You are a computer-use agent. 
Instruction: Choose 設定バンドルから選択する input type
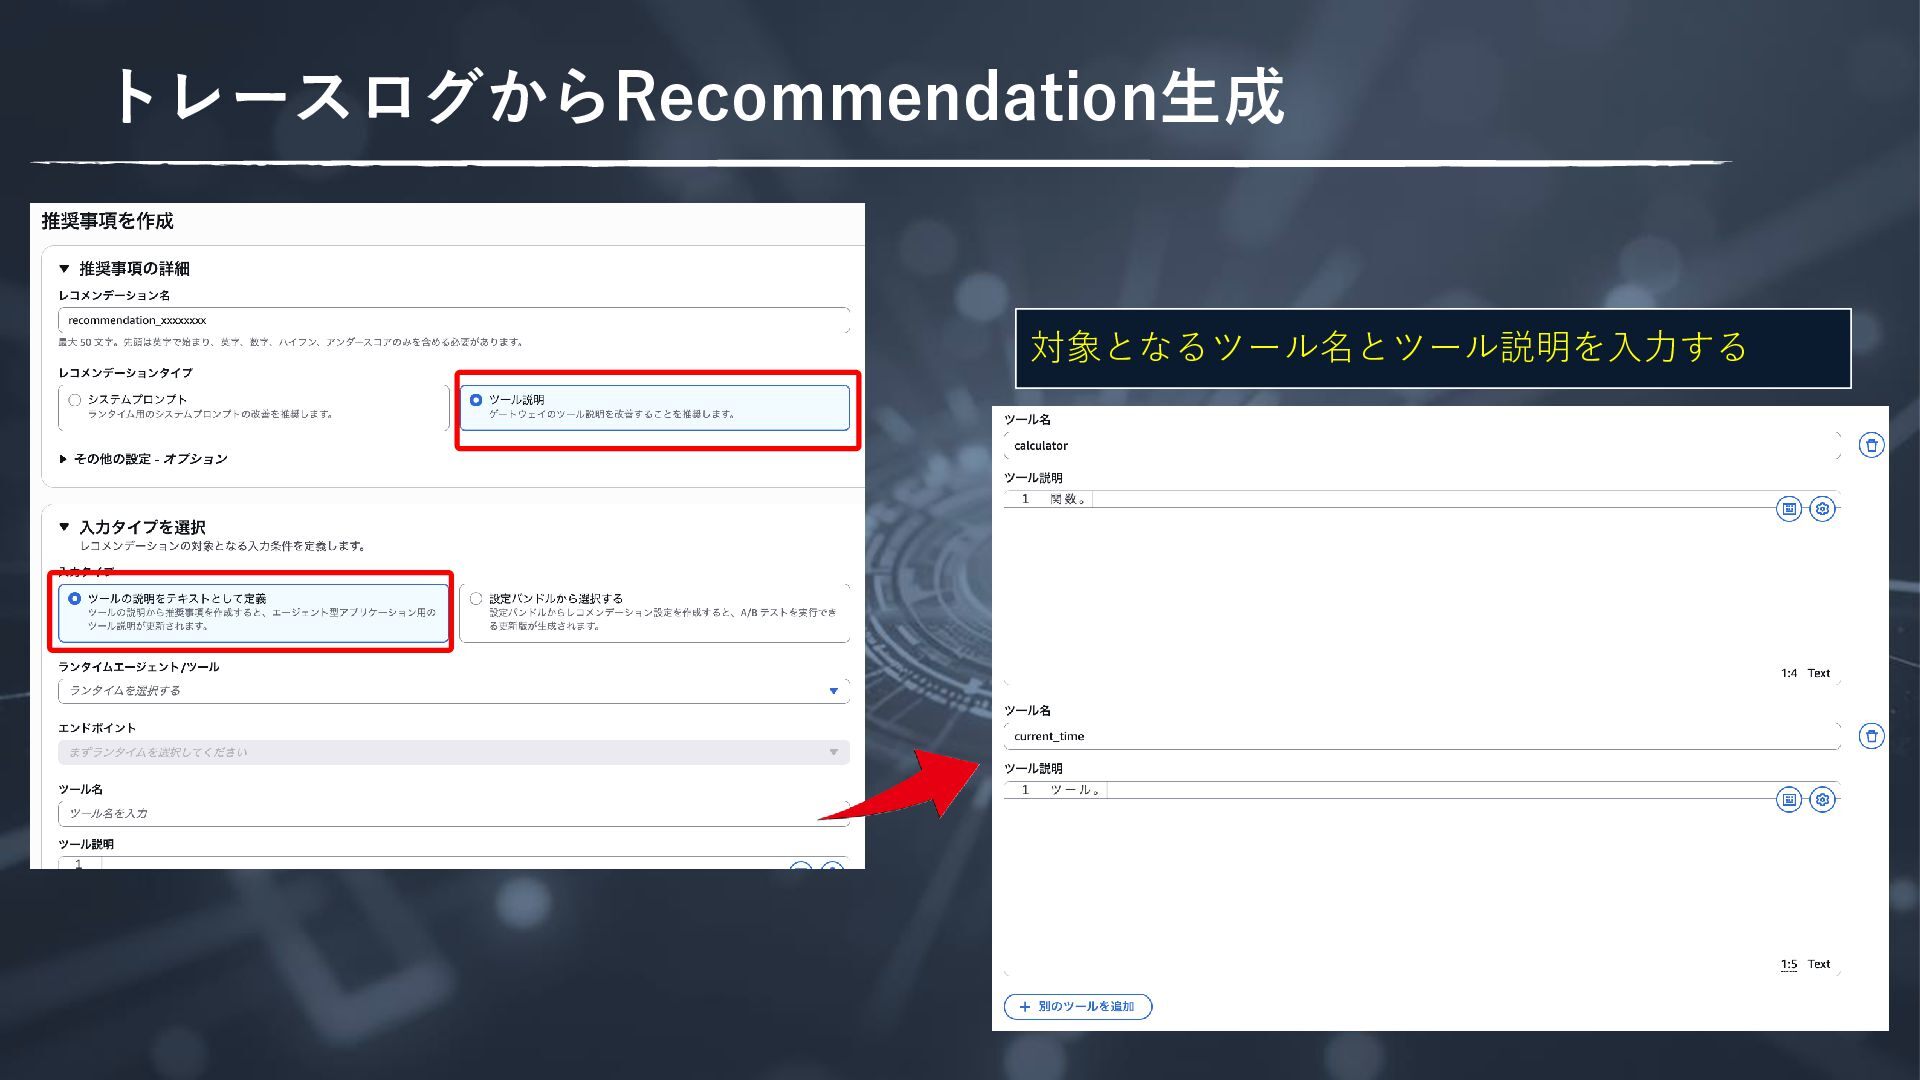click(476, 599)
